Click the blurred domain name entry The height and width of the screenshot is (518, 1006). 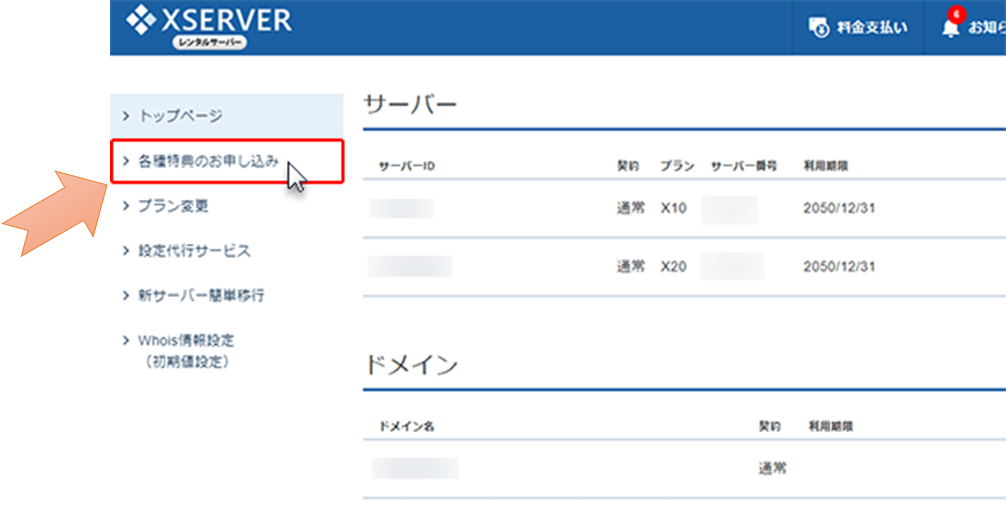click(415, 468)
